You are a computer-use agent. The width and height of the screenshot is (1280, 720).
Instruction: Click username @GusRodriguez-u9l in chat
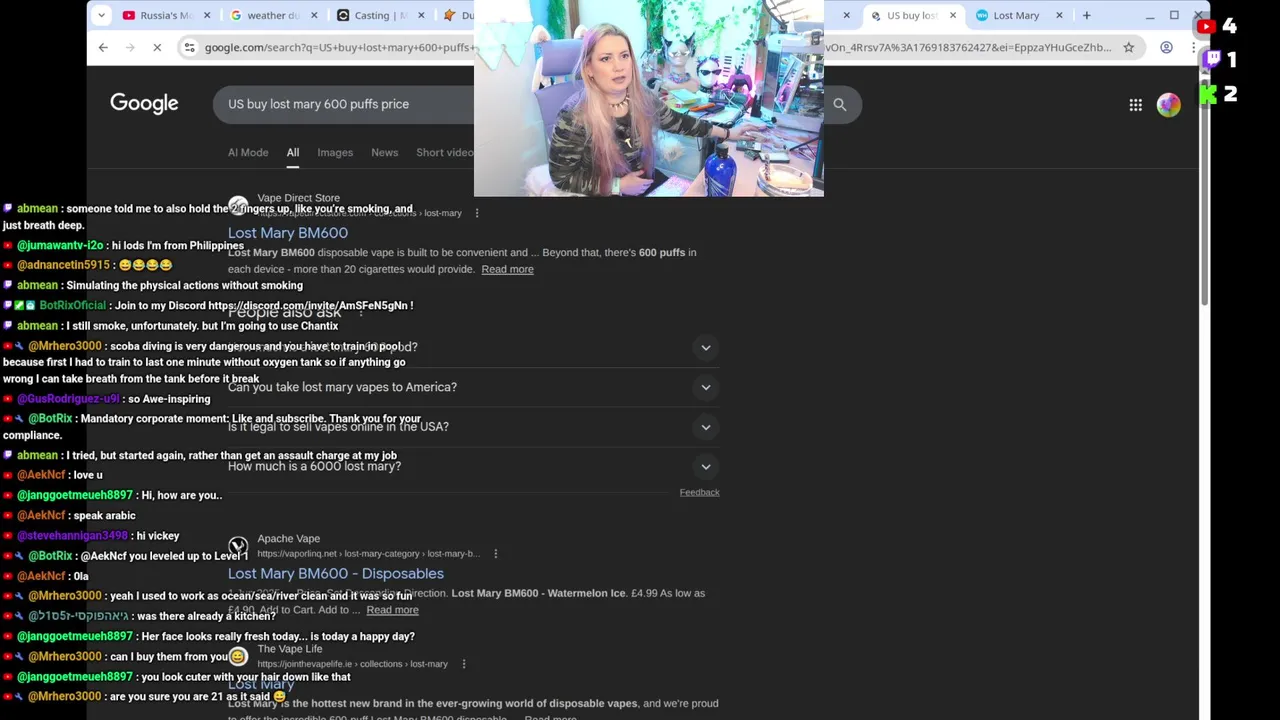(68, 399)
